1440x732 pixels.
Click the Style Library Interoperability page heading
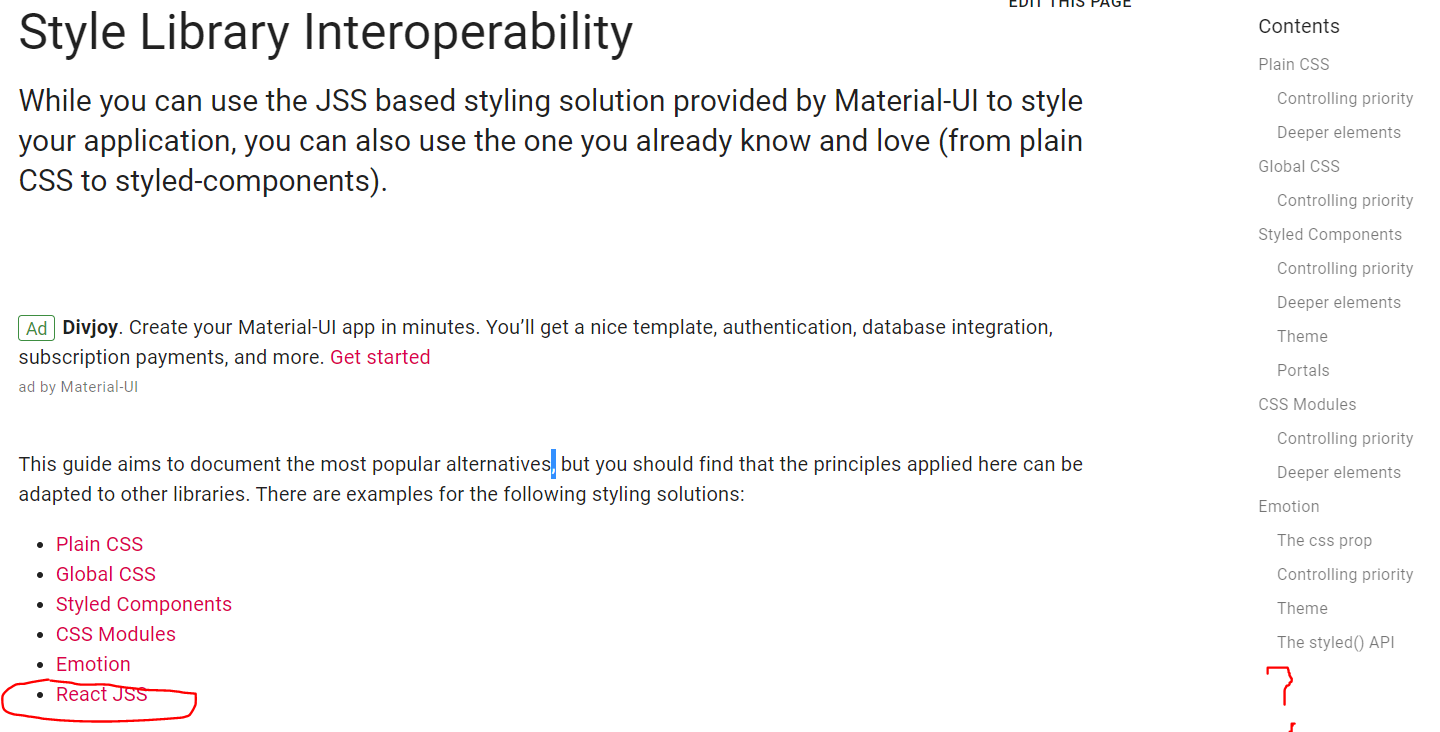point(324,32)
